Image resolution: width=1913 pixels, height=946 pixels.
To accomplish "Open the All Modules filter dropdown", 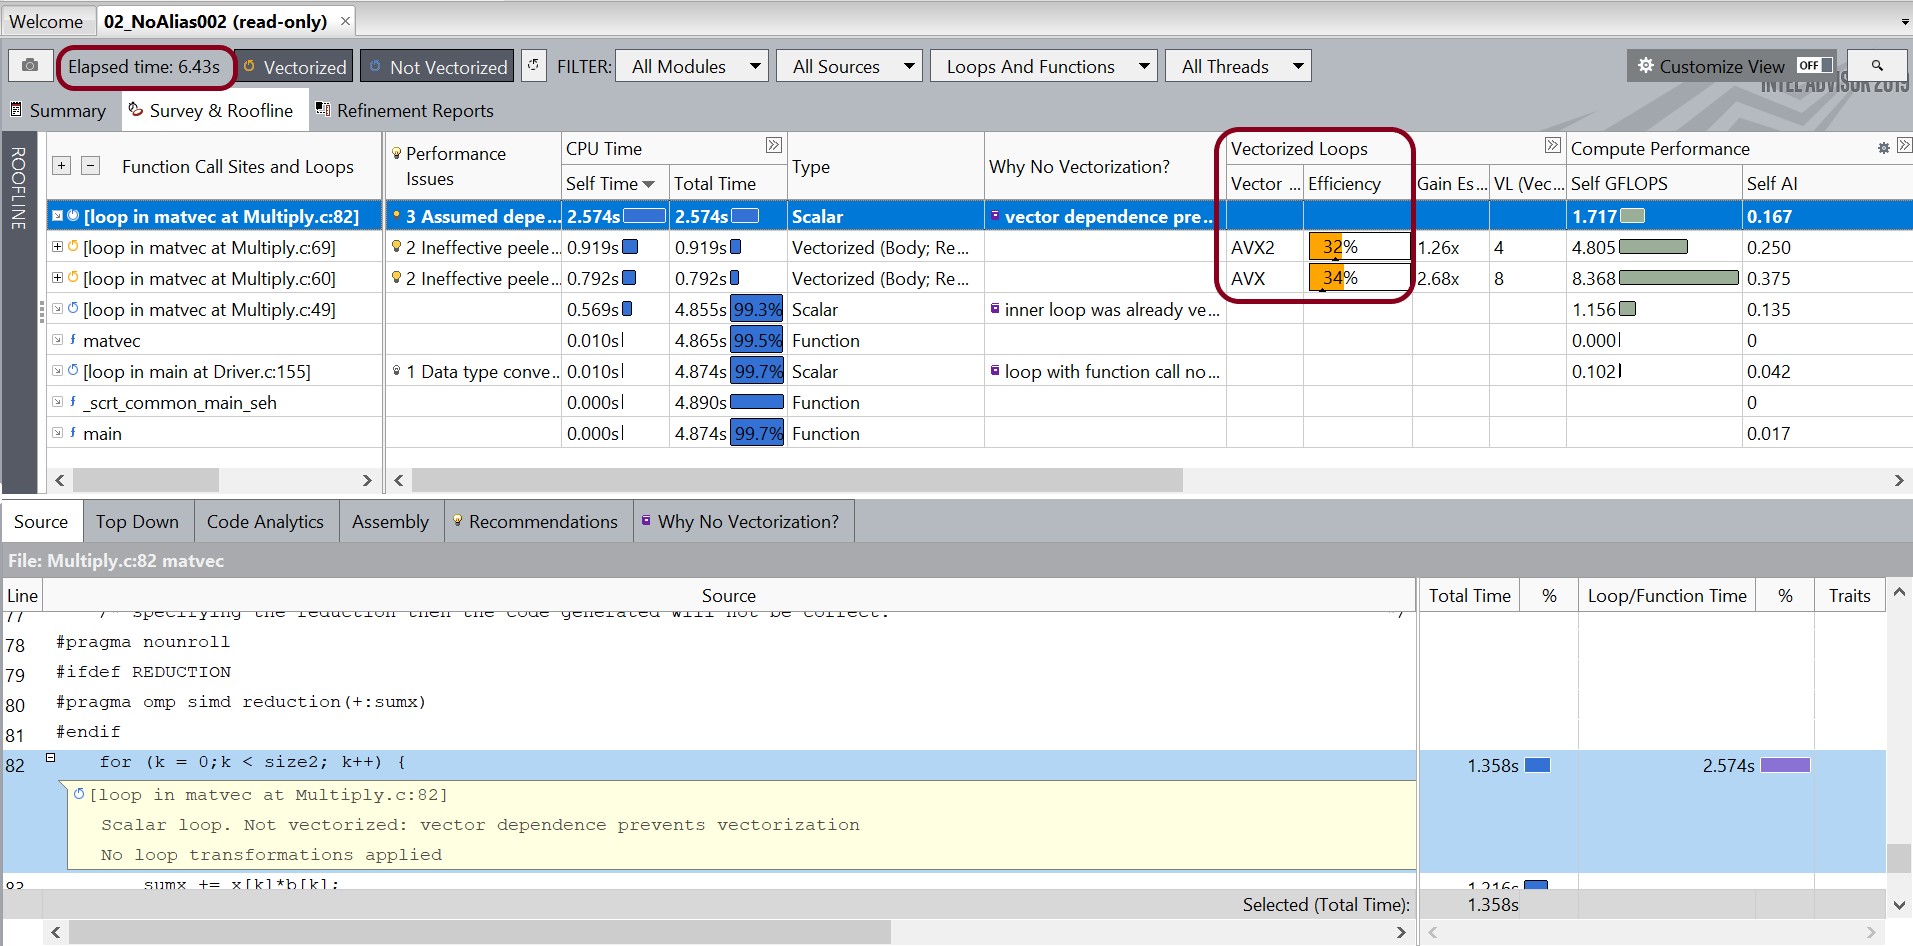I will 692,67.
